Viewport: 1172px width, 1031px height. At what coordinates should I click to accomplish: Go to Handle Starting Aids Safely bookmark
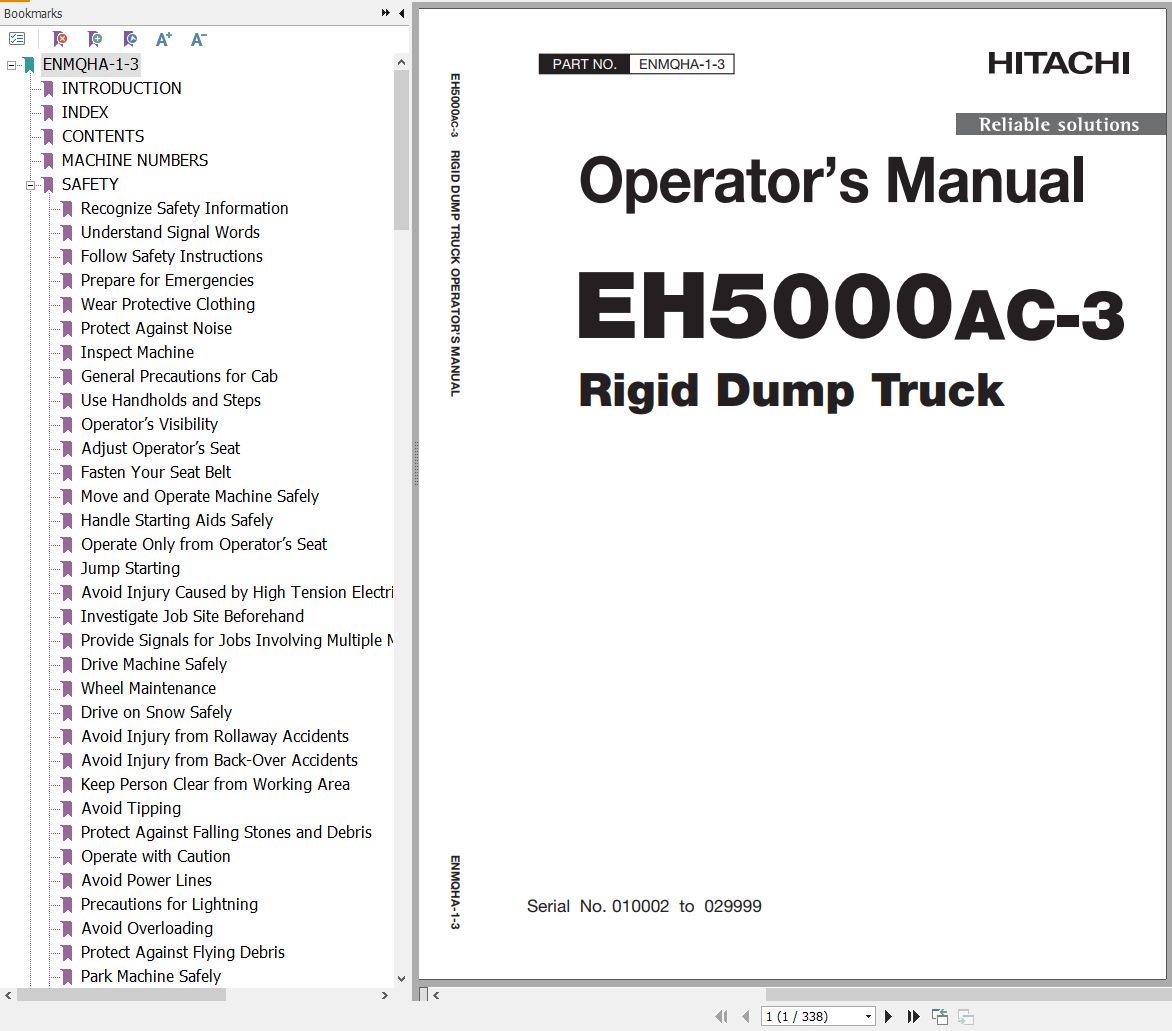(176, 520)
